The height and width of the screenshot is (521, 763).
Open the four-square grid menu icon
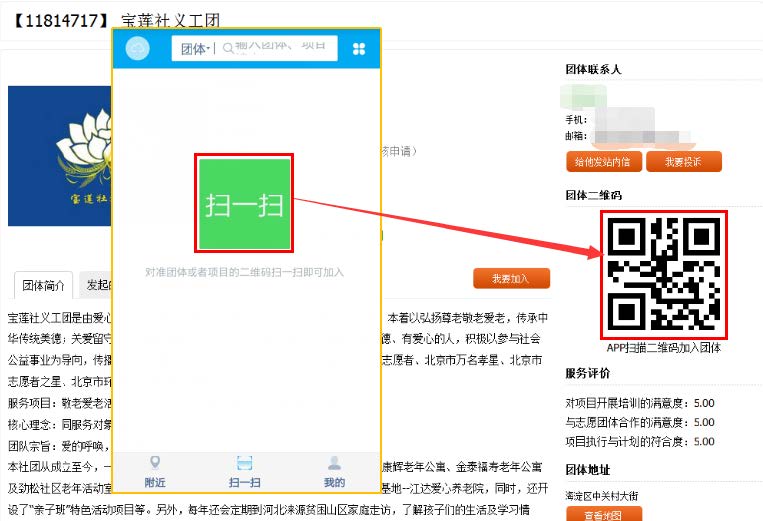click(x=359, y=49)
